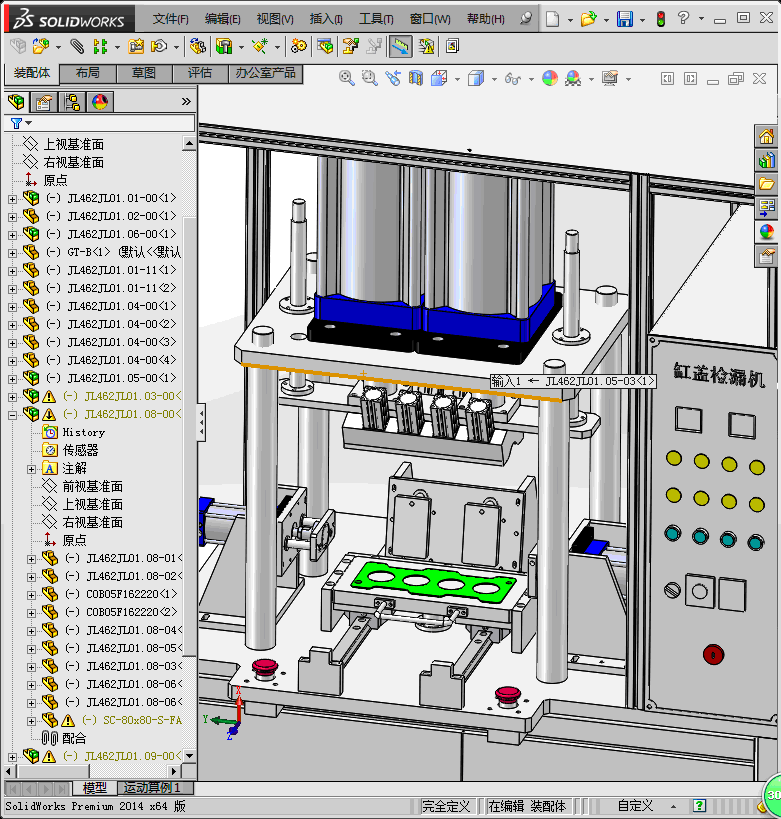Open the Display Style dropdown arrow
Image resolution: width=781 pixels, height=819 pixels.
pos(494,80)
